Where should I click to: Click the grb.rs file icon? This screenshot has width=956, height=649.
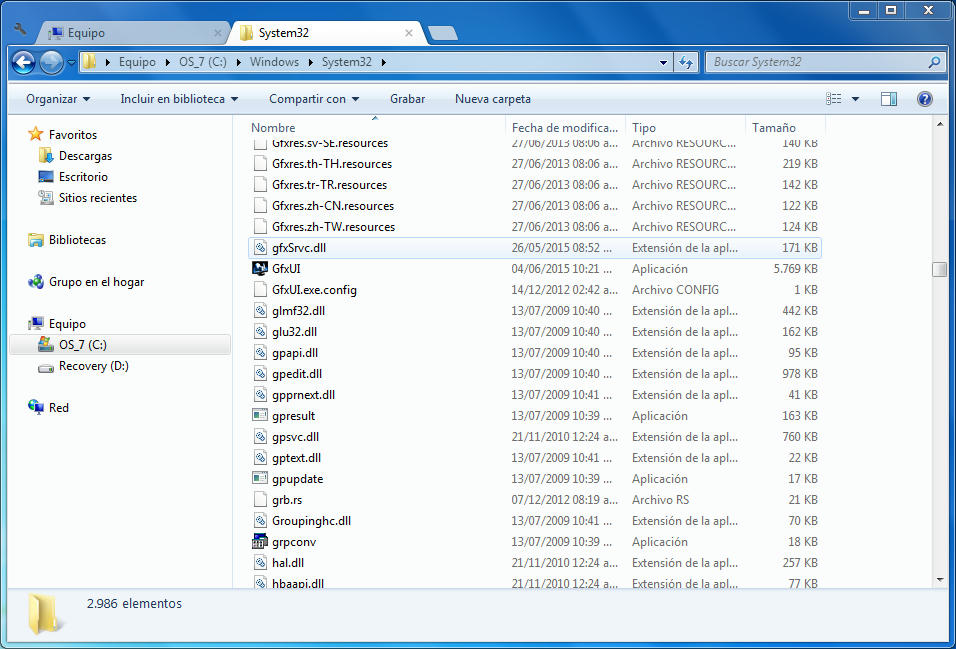[x=260, y=500]
